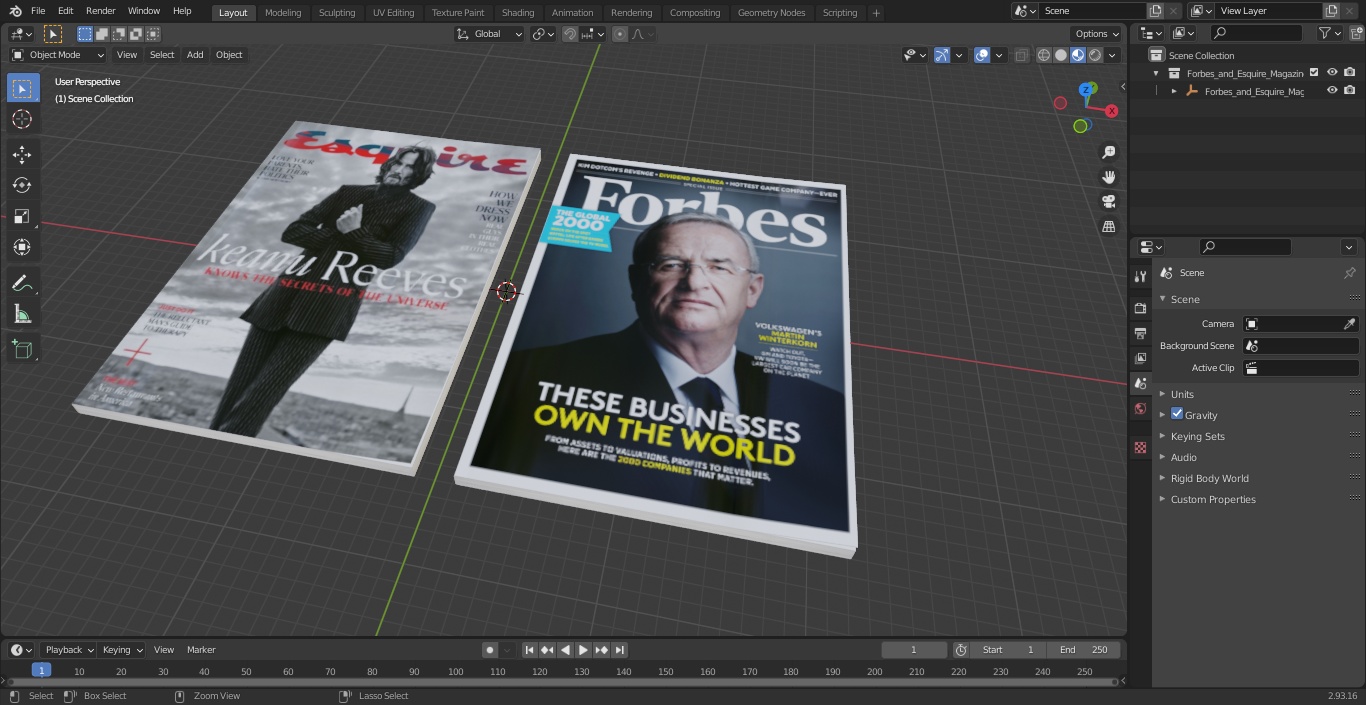1366x705 pixels.
Task: Click the pan view hand icon
Action: pos(1108,177)
